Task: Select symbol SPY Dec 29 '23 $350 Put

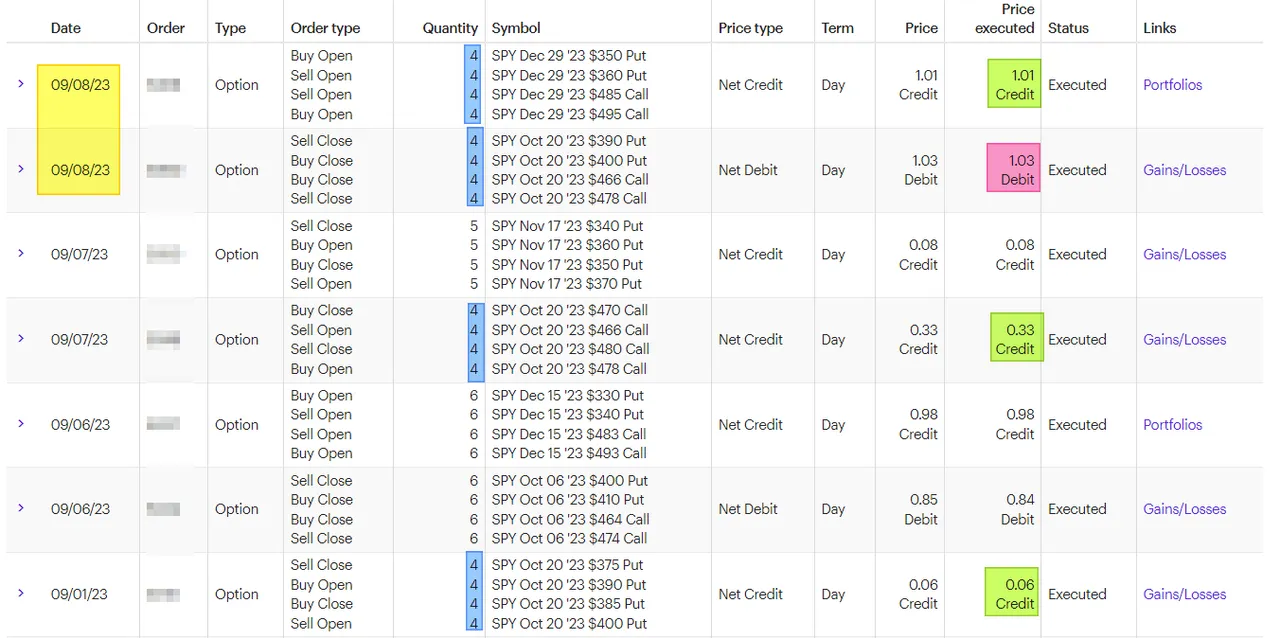Action: click(569, 56)
